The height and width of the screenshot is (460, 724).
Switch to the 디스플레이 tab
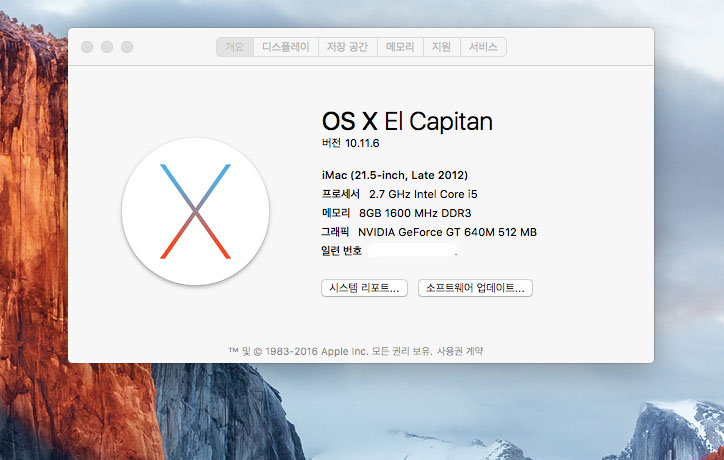click(x=287, y=47)
